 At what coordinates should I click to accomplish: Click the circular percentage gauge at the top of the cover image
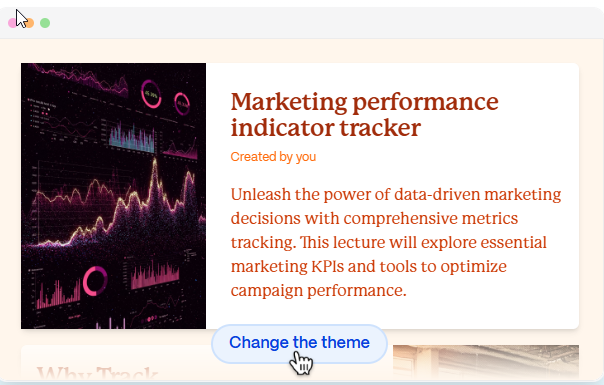pos(151,94)
